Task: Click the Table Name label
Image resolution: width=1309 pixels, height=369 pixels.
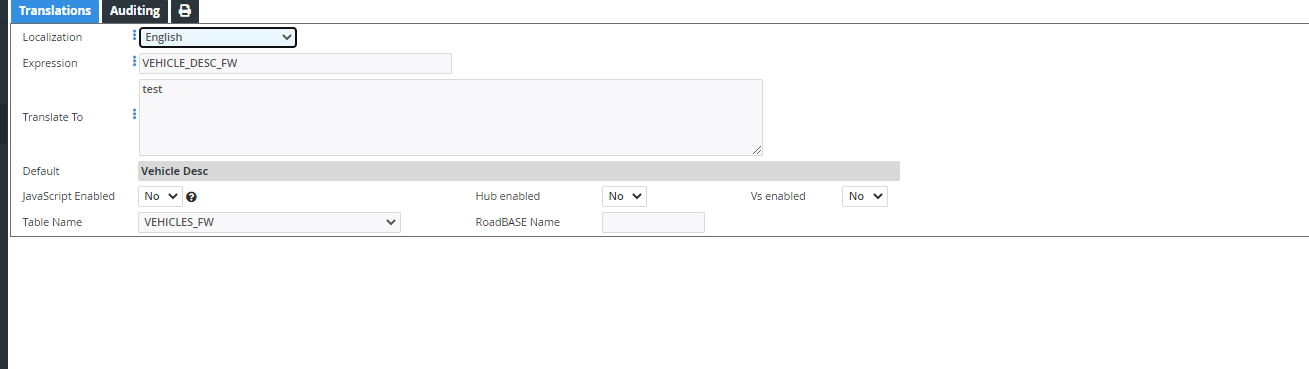Action: pos(52,222)
